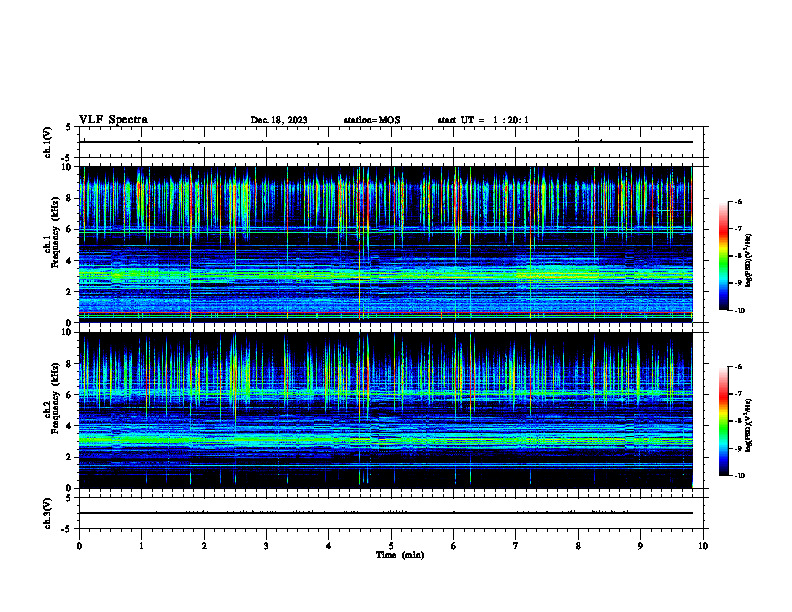Click the time axis tick label "10"

click(x=703, y=546)
